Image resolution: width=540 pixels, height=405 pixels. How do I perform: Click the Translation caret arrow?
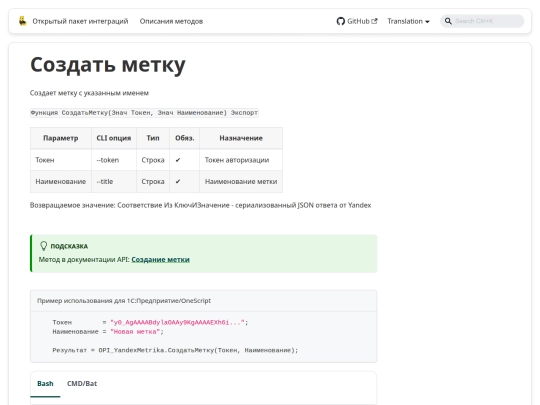[x=427, y=22]
